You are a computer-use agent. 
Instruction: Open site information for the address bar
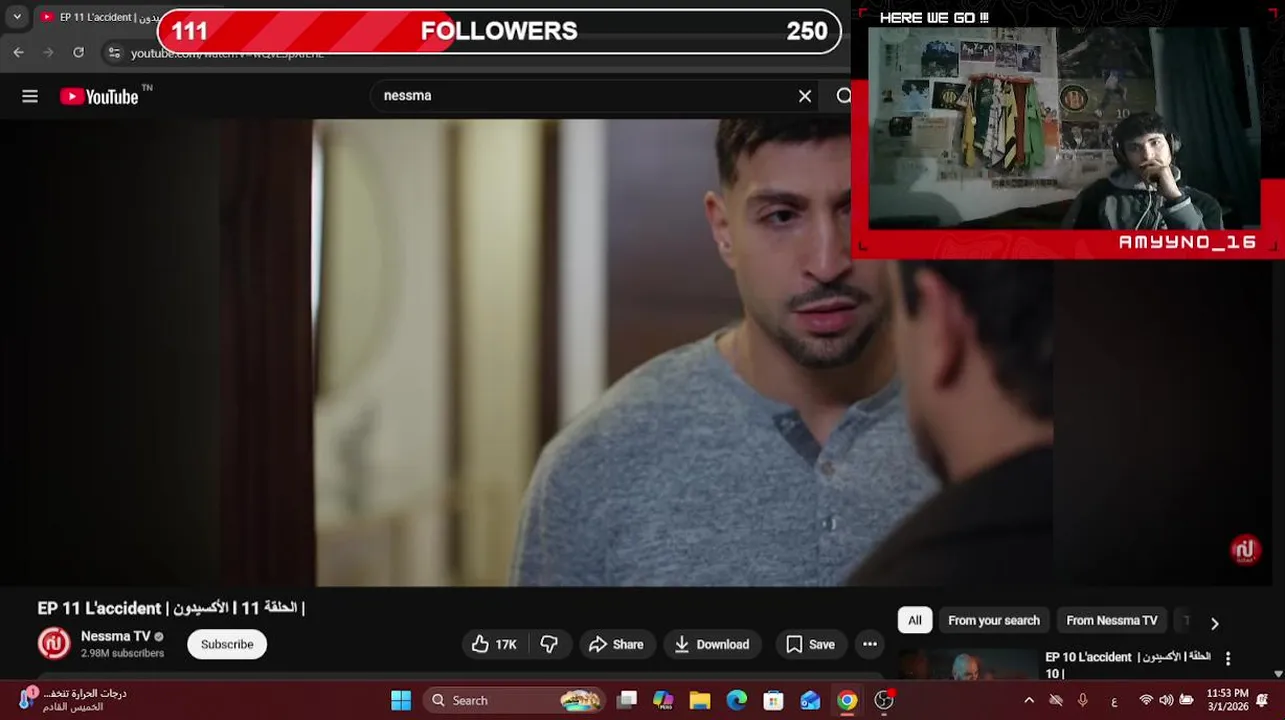114,53
